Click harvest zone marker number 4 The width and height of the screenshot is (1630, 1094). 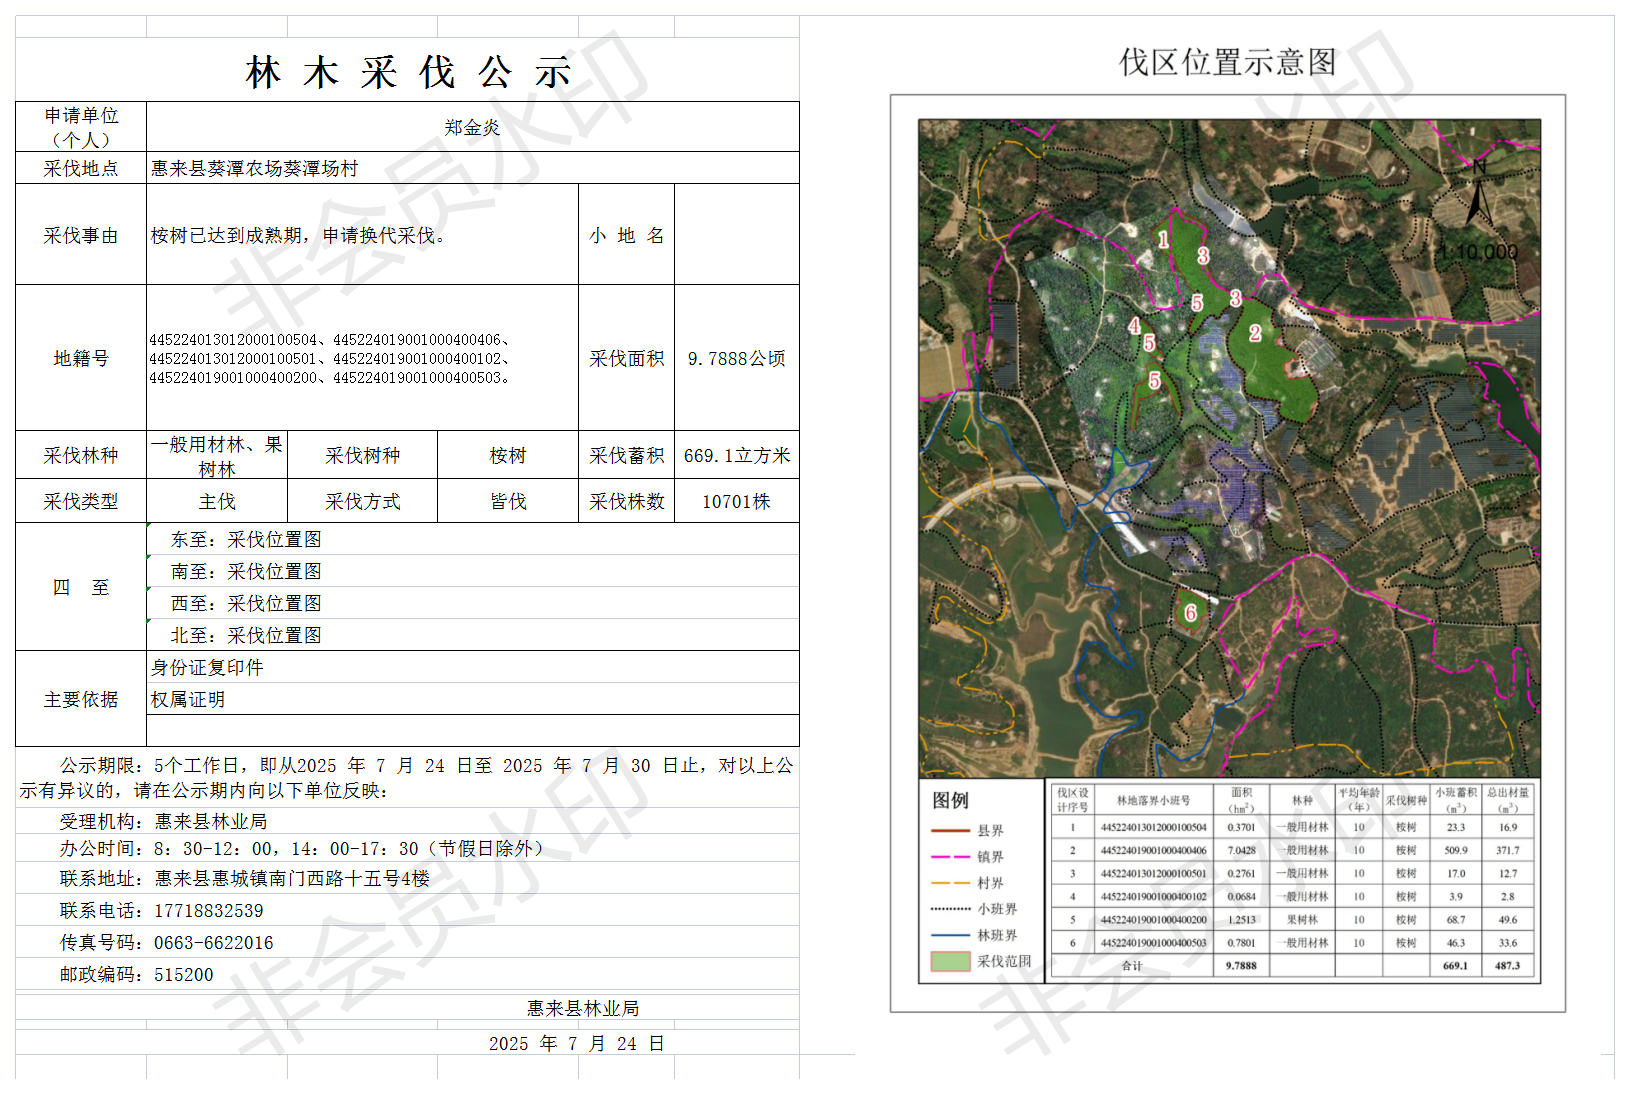pos(1134,326)
